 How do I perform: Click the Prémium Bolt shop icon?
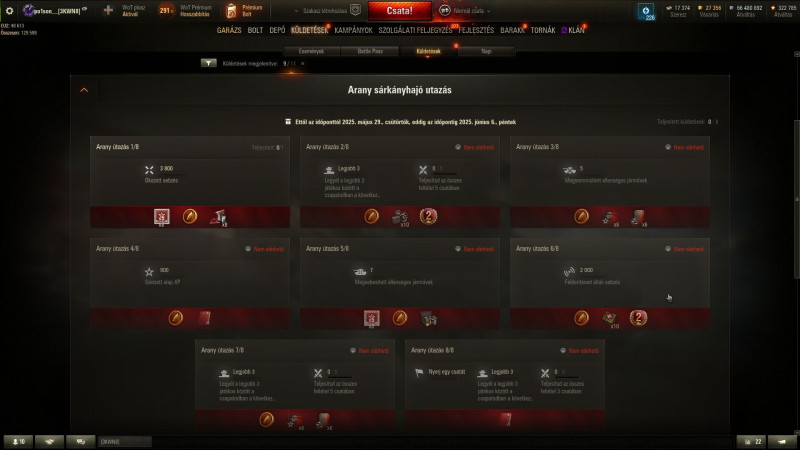pyautogui.click(x=231, y=11)
